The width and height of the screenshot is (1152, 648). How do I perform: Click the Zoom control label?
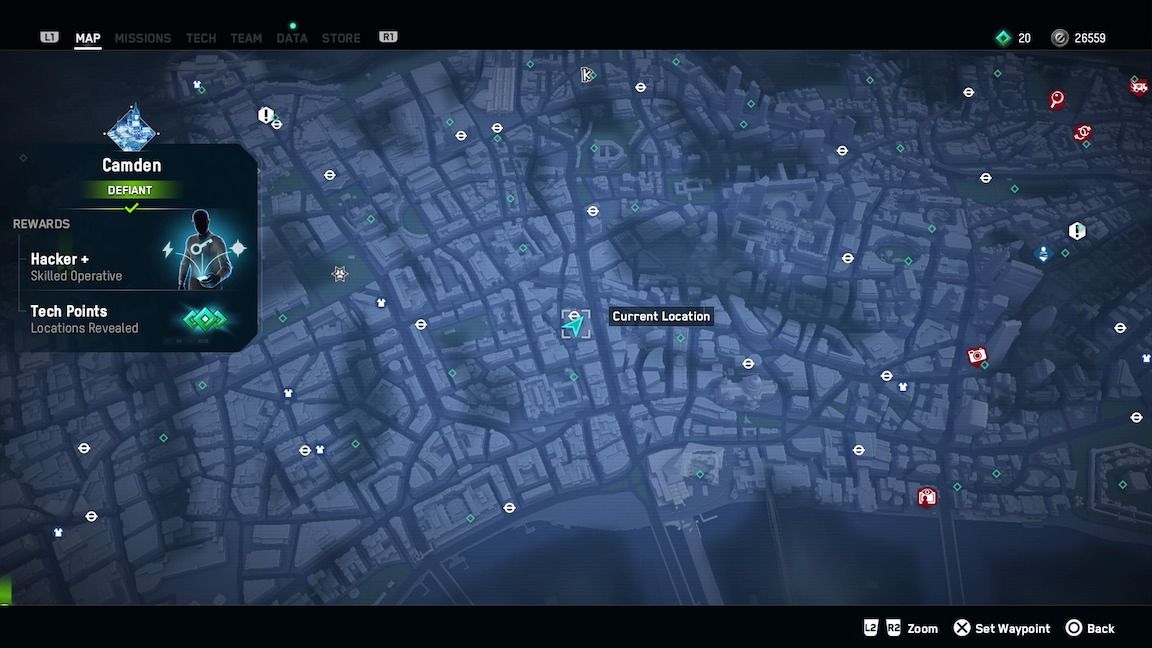click(x=923, y=629)
